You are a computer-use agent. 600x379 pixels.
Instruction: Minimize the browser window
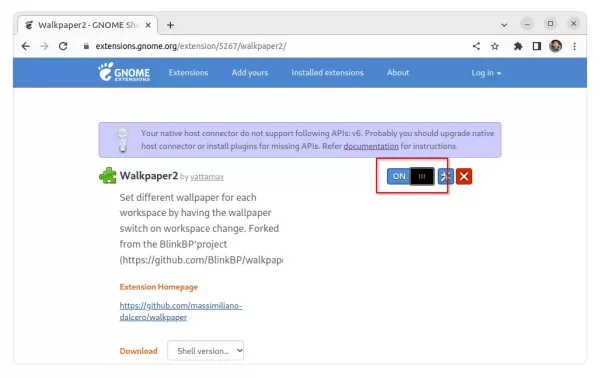click(527, 24)
